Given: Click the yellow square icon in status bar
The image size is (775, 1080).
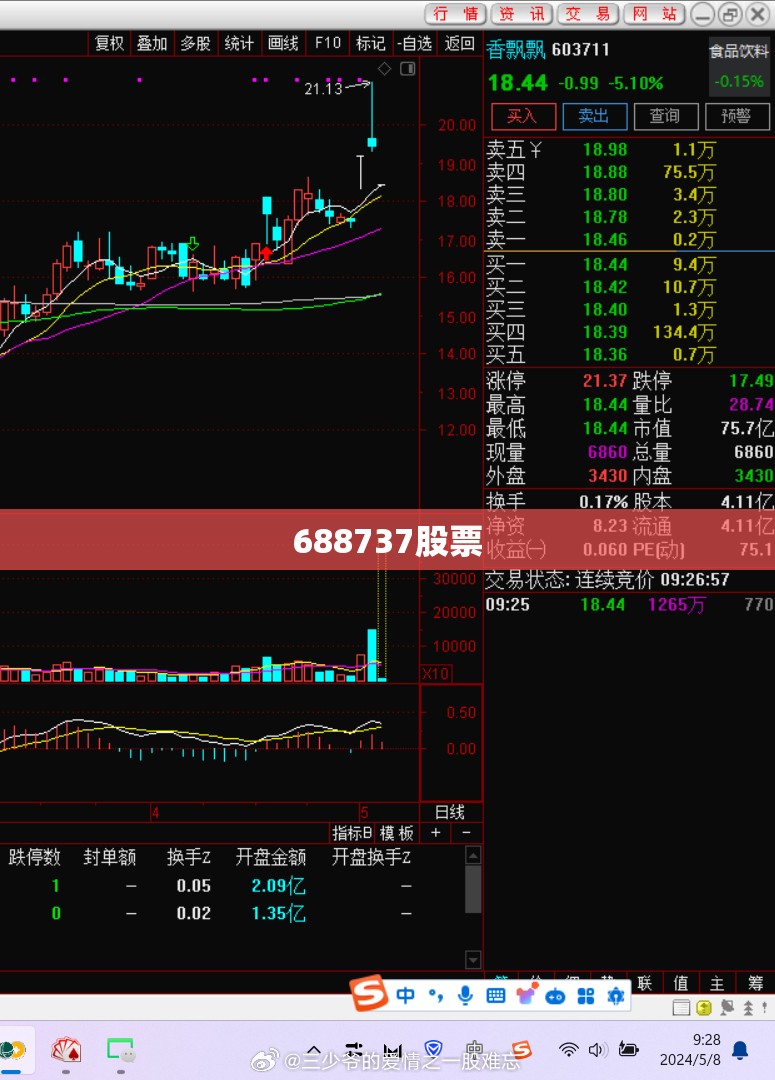Looking at the screenshot, I should point(704,1008).
